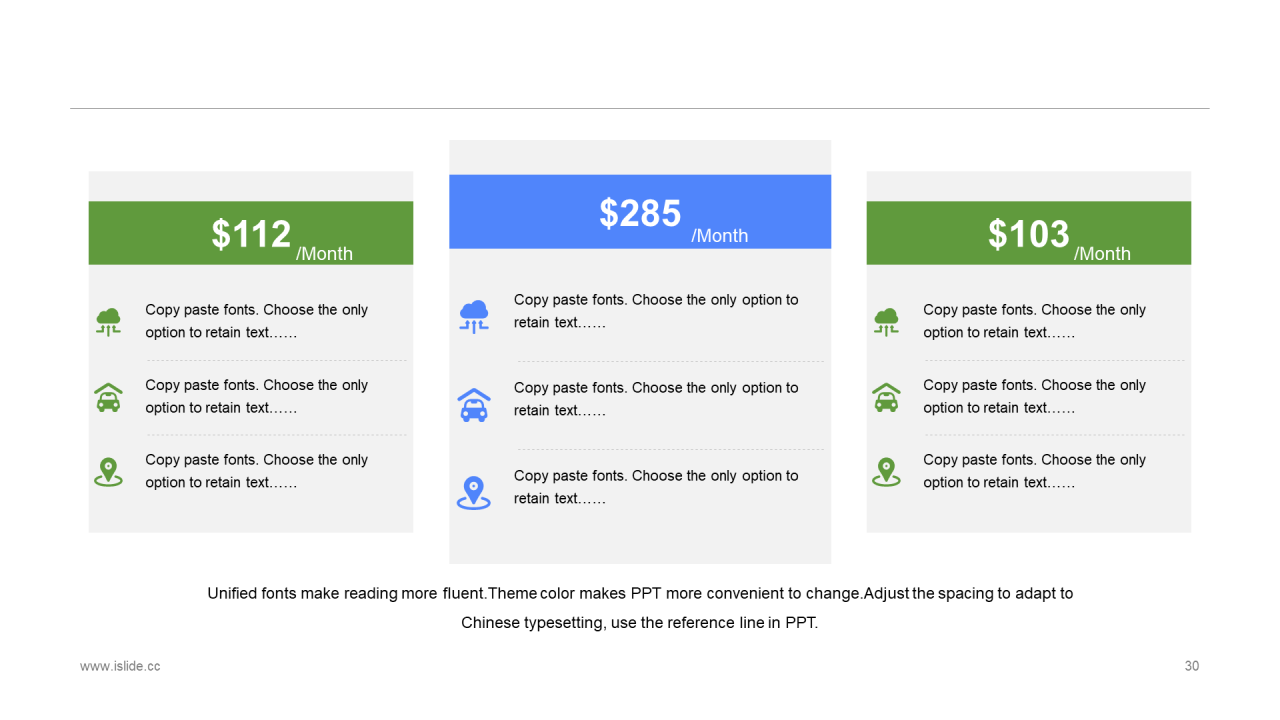Select the $112 price heading
Screen dimensions: 1280x720
click(x=251, y=234)
